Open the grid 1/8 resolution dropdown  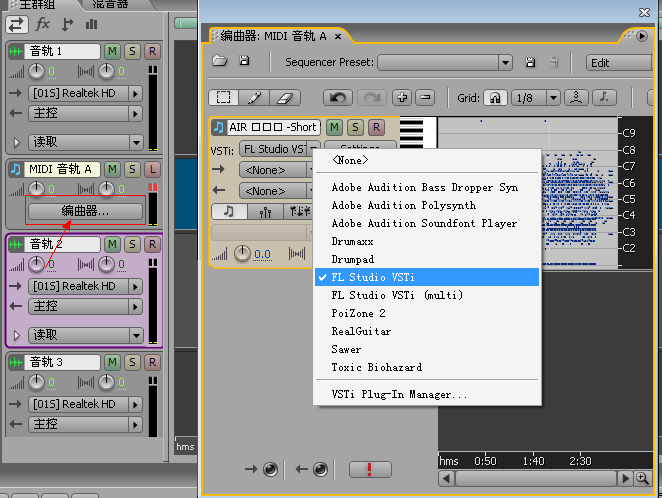click(x=553, y=98)
